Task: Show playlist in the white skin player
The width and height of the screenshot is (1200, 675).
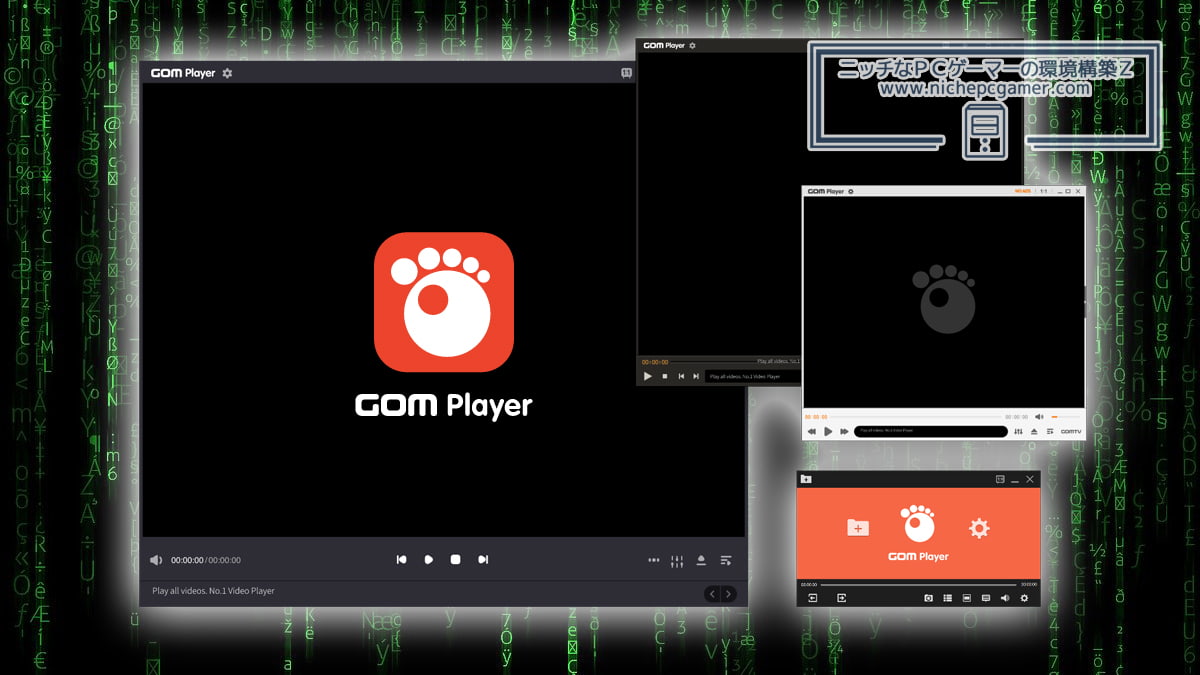Action: click(1050, 432)
